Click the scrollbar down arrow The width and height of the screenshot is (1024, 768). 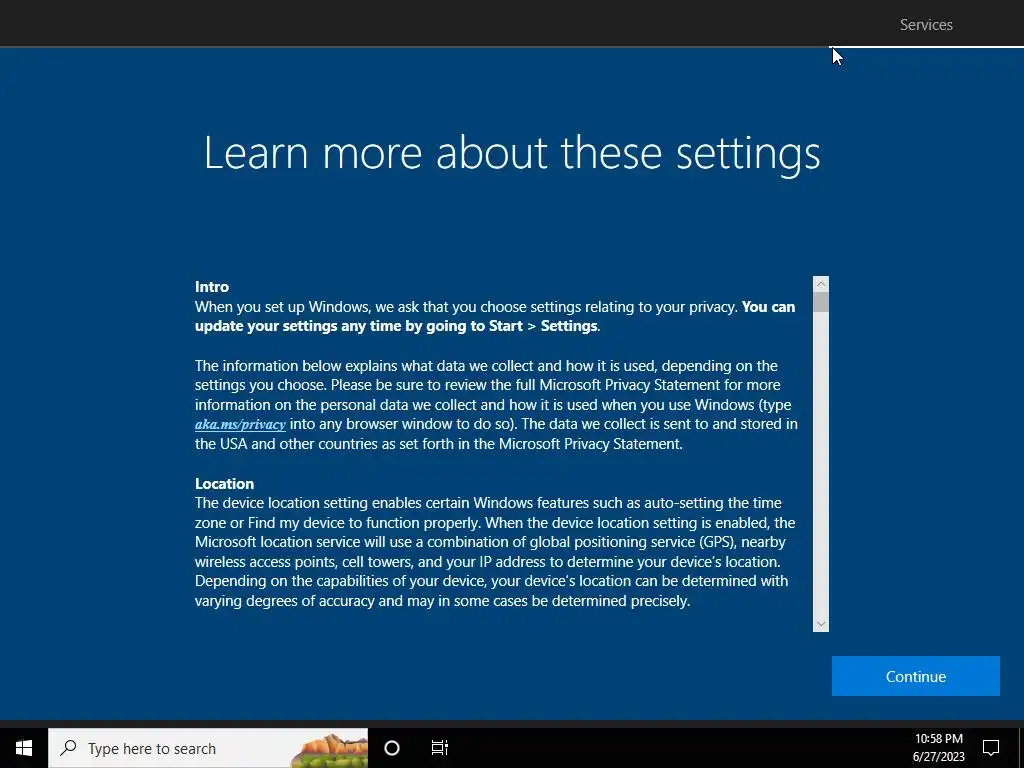pos(821,624)
